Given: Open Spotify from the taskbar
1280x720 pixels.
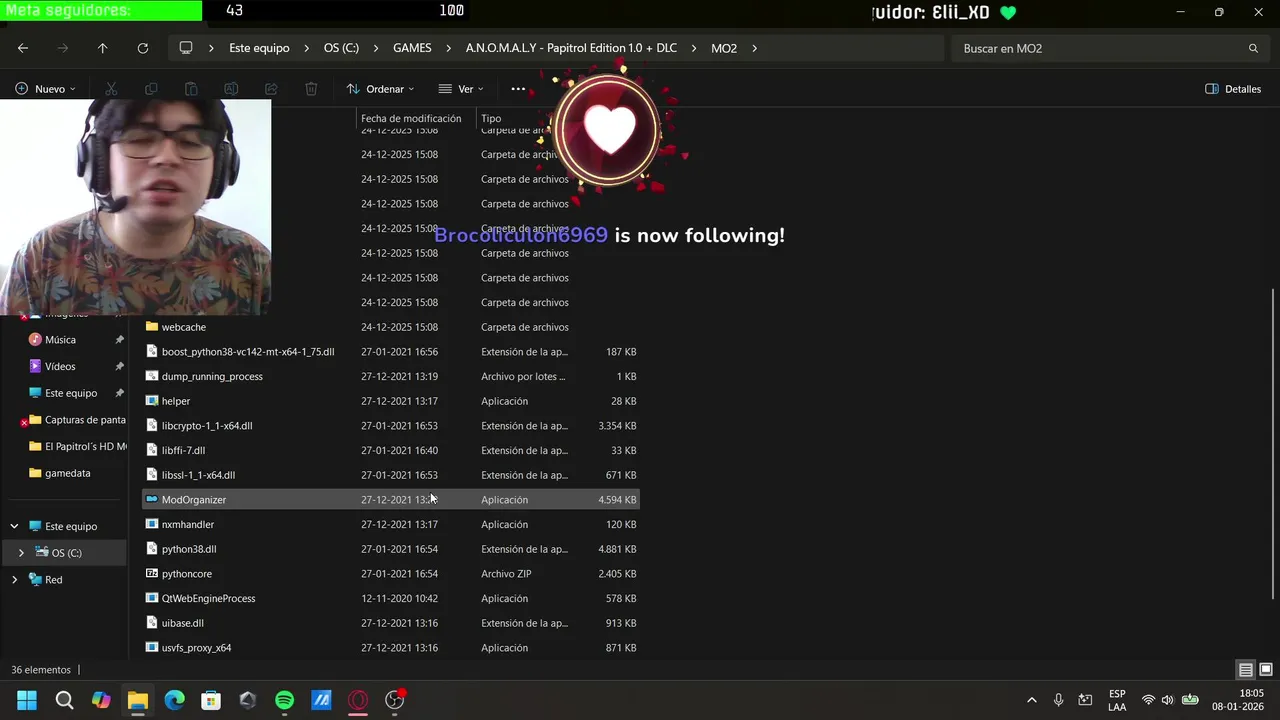Looking at the screenshot, I should point(284,700).
